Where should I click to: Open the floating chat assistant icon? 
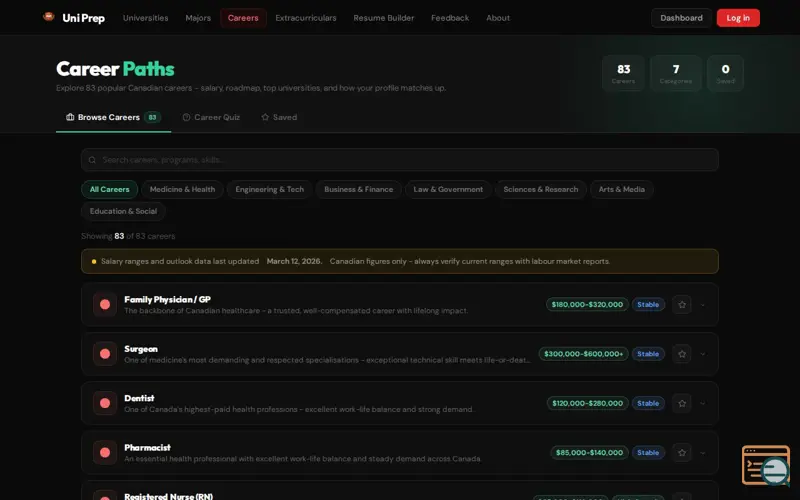tap(766, 465)
